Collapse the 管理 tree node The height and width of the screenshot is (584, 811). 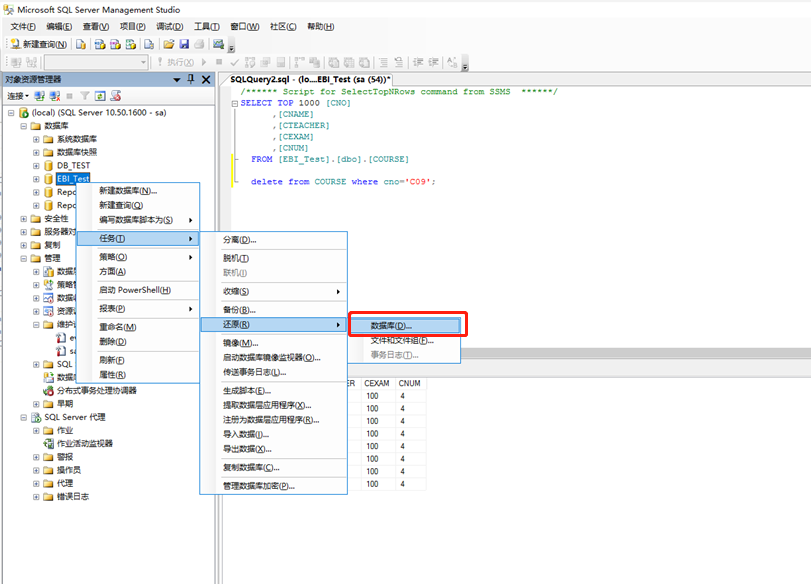pos(22,257)
